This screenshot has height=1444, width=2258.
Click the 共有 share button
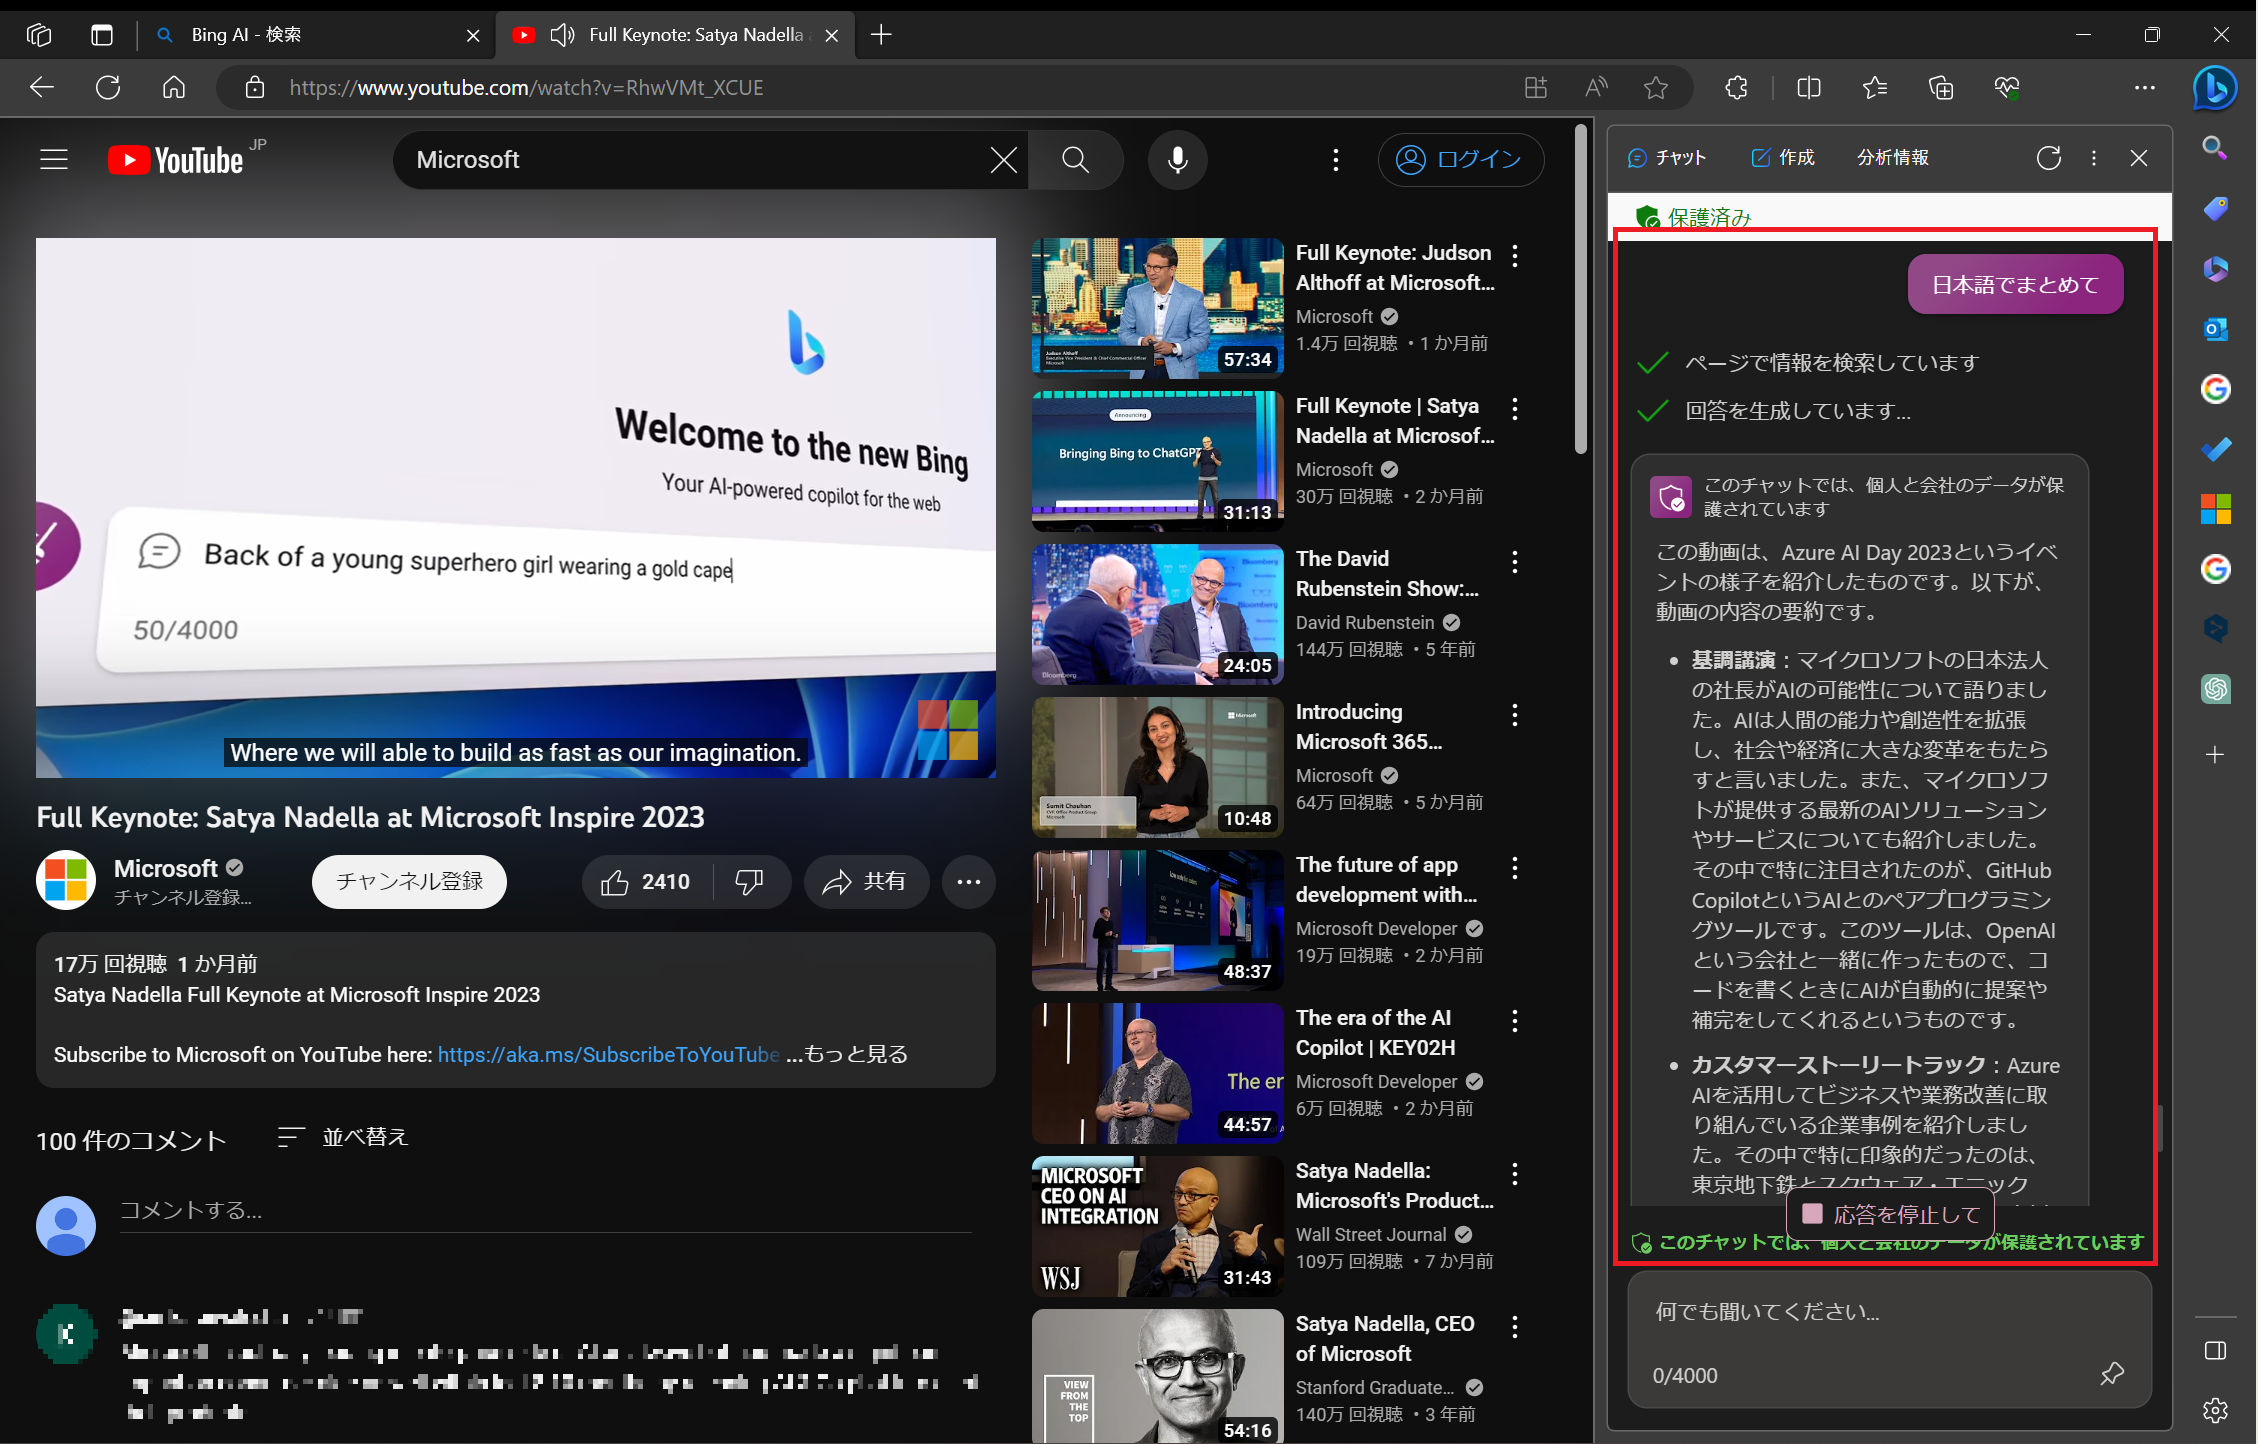tap(866, 882)
